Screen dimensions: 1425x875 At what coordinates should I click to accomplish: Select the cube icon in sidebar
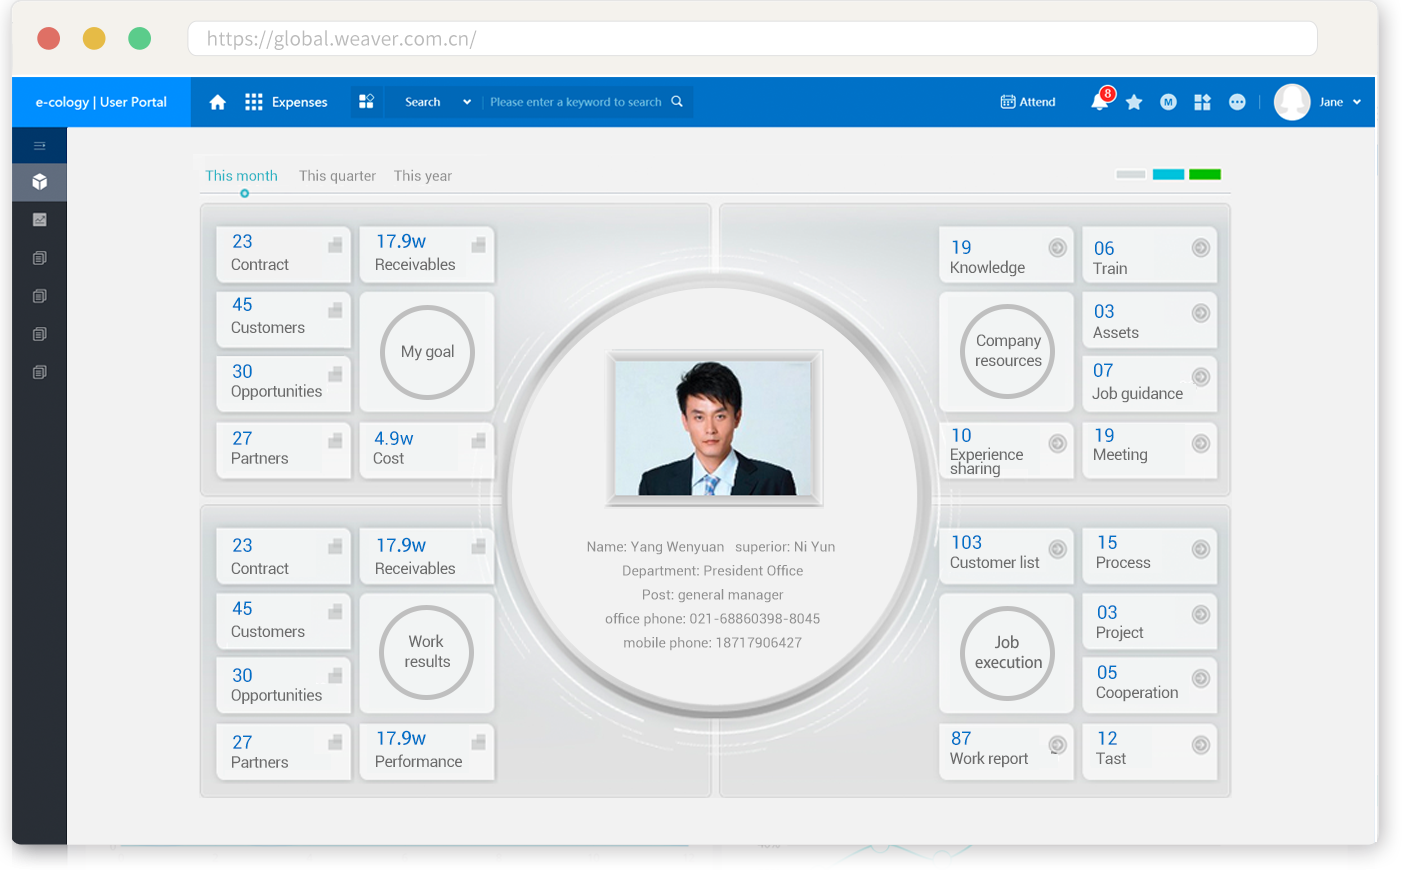click(40, 182)
